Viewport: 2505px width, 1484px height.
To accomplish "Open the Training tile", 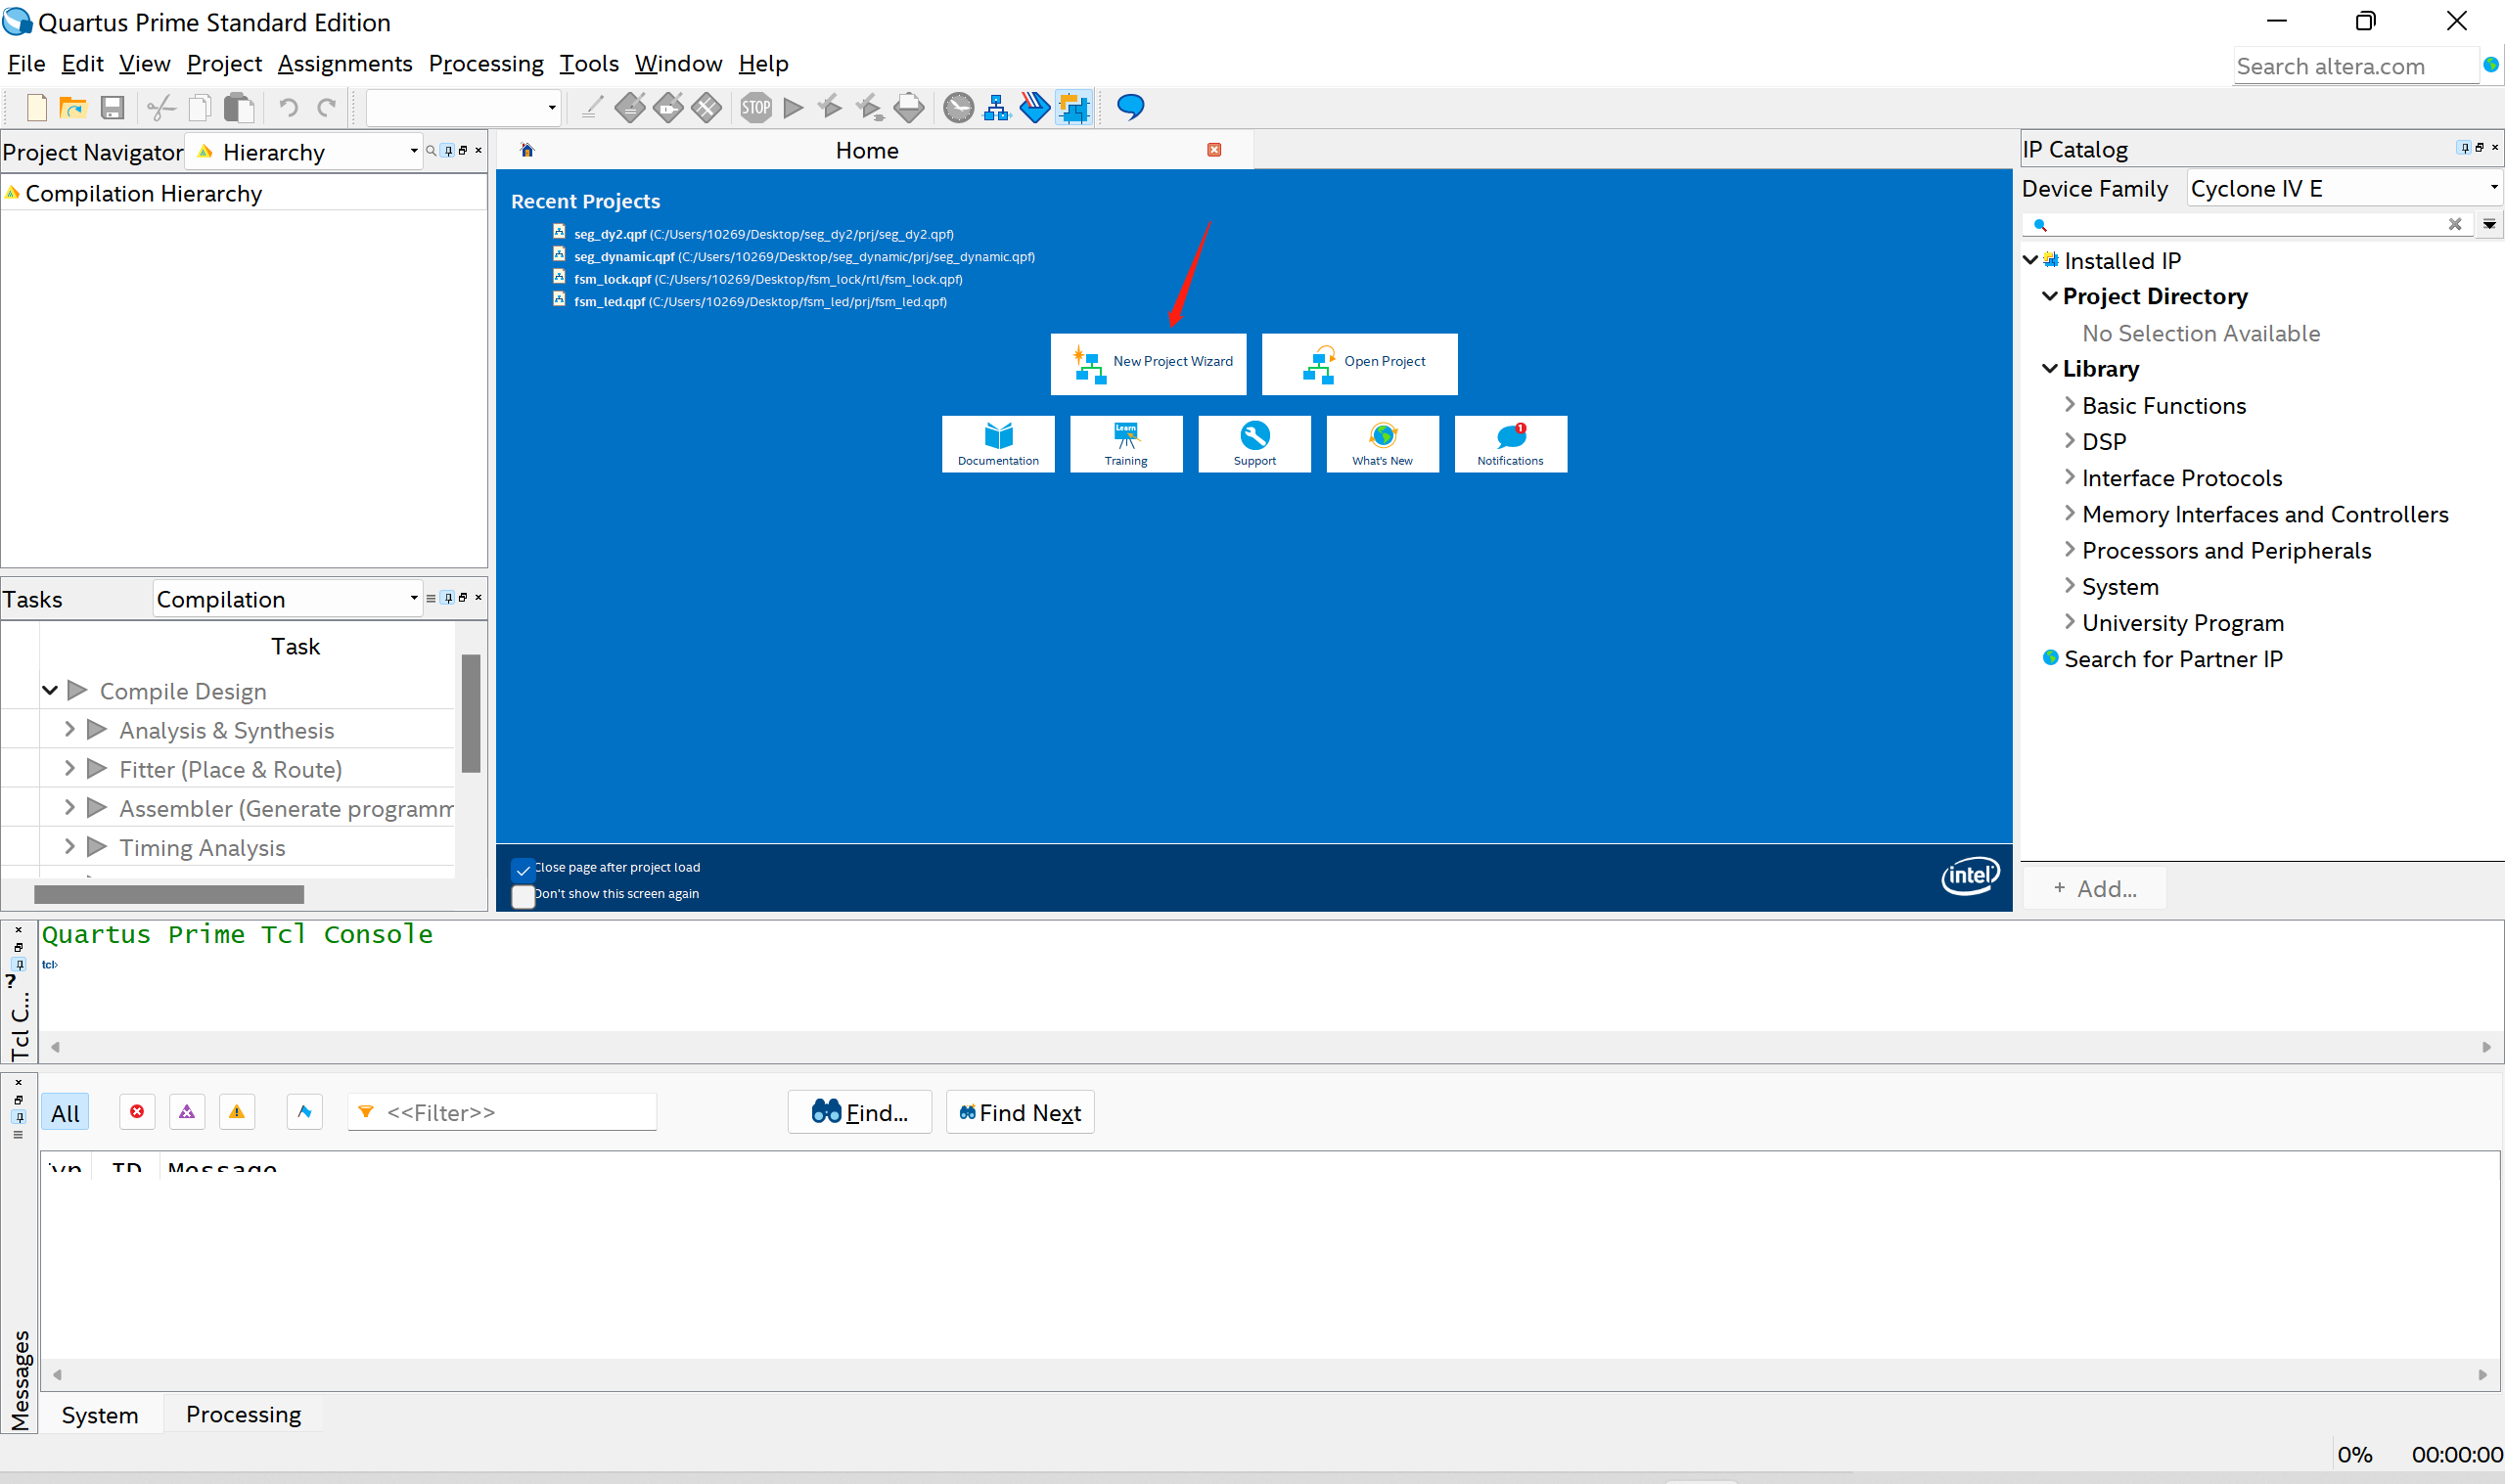I will 1126,444.
